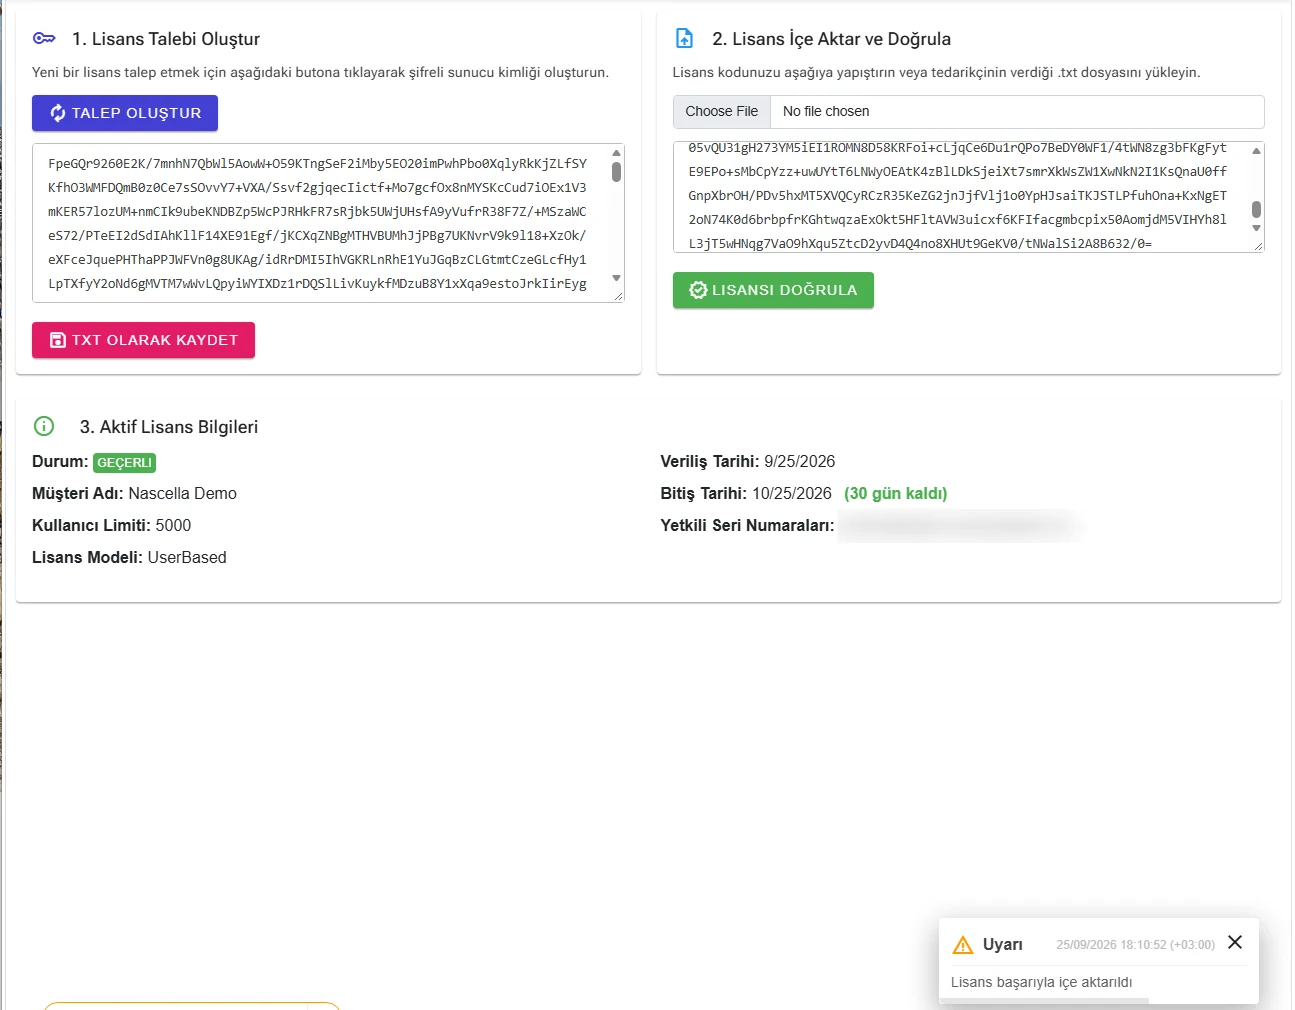Click the scrollbar thumb in request code textarea

(616, 172)
